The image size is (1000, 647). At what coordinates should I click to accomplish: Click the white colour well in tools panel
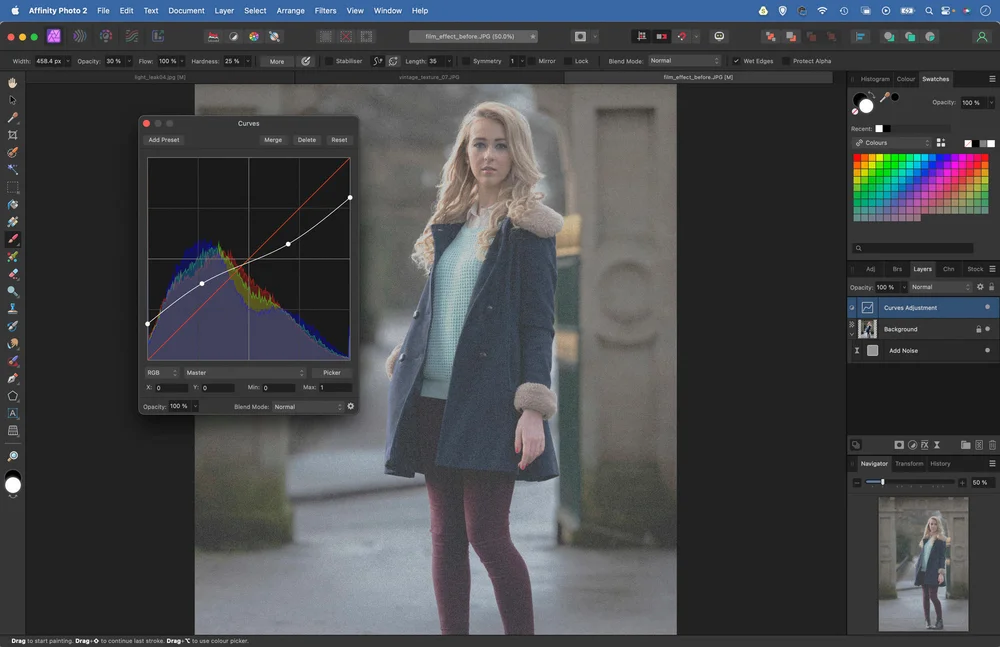tap(13, 486)
